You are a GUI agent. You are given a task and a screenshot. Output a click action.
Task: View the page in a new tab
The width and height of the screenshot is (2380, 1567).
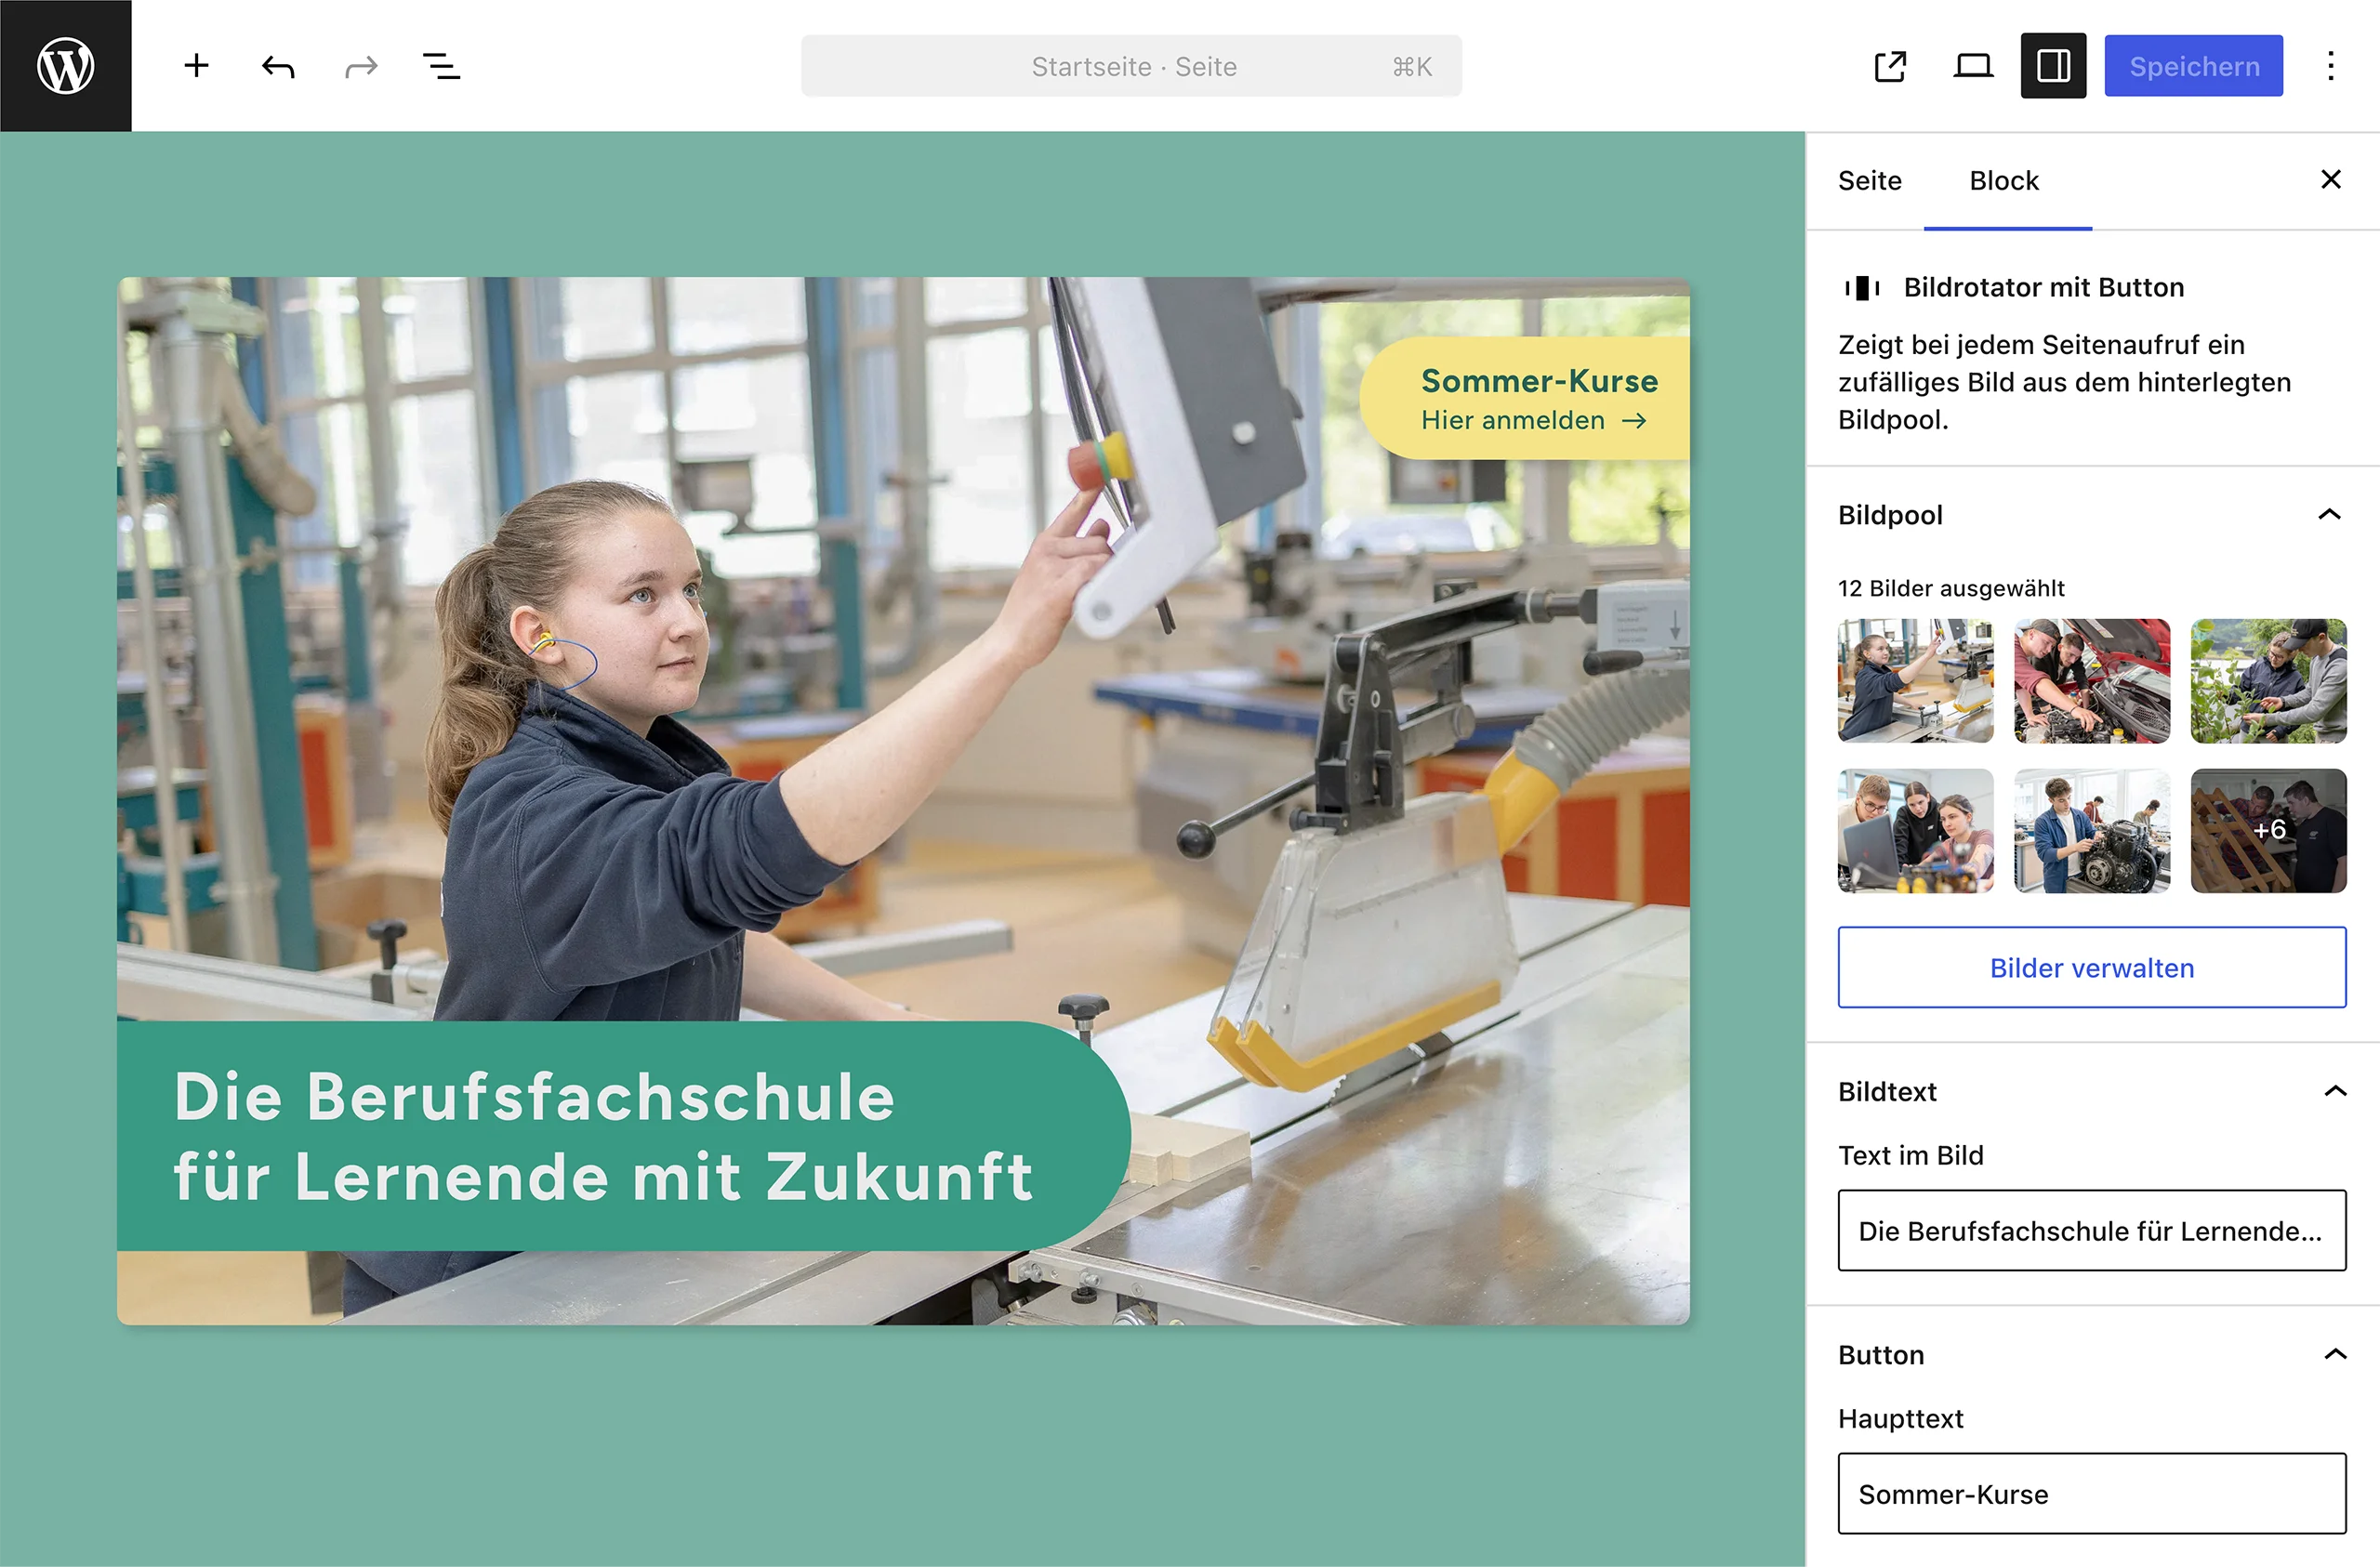pos(1890,66)
